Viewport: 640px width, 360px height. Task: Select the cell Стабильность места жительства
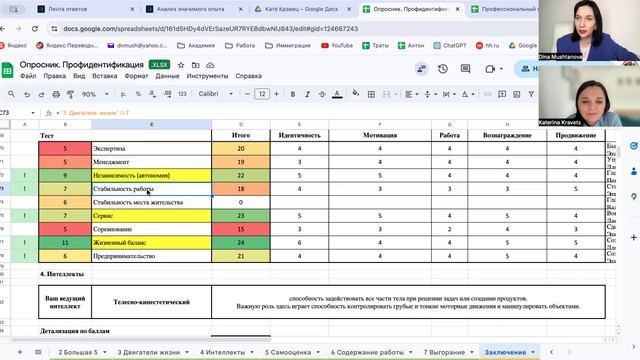(x=151, y=202)
